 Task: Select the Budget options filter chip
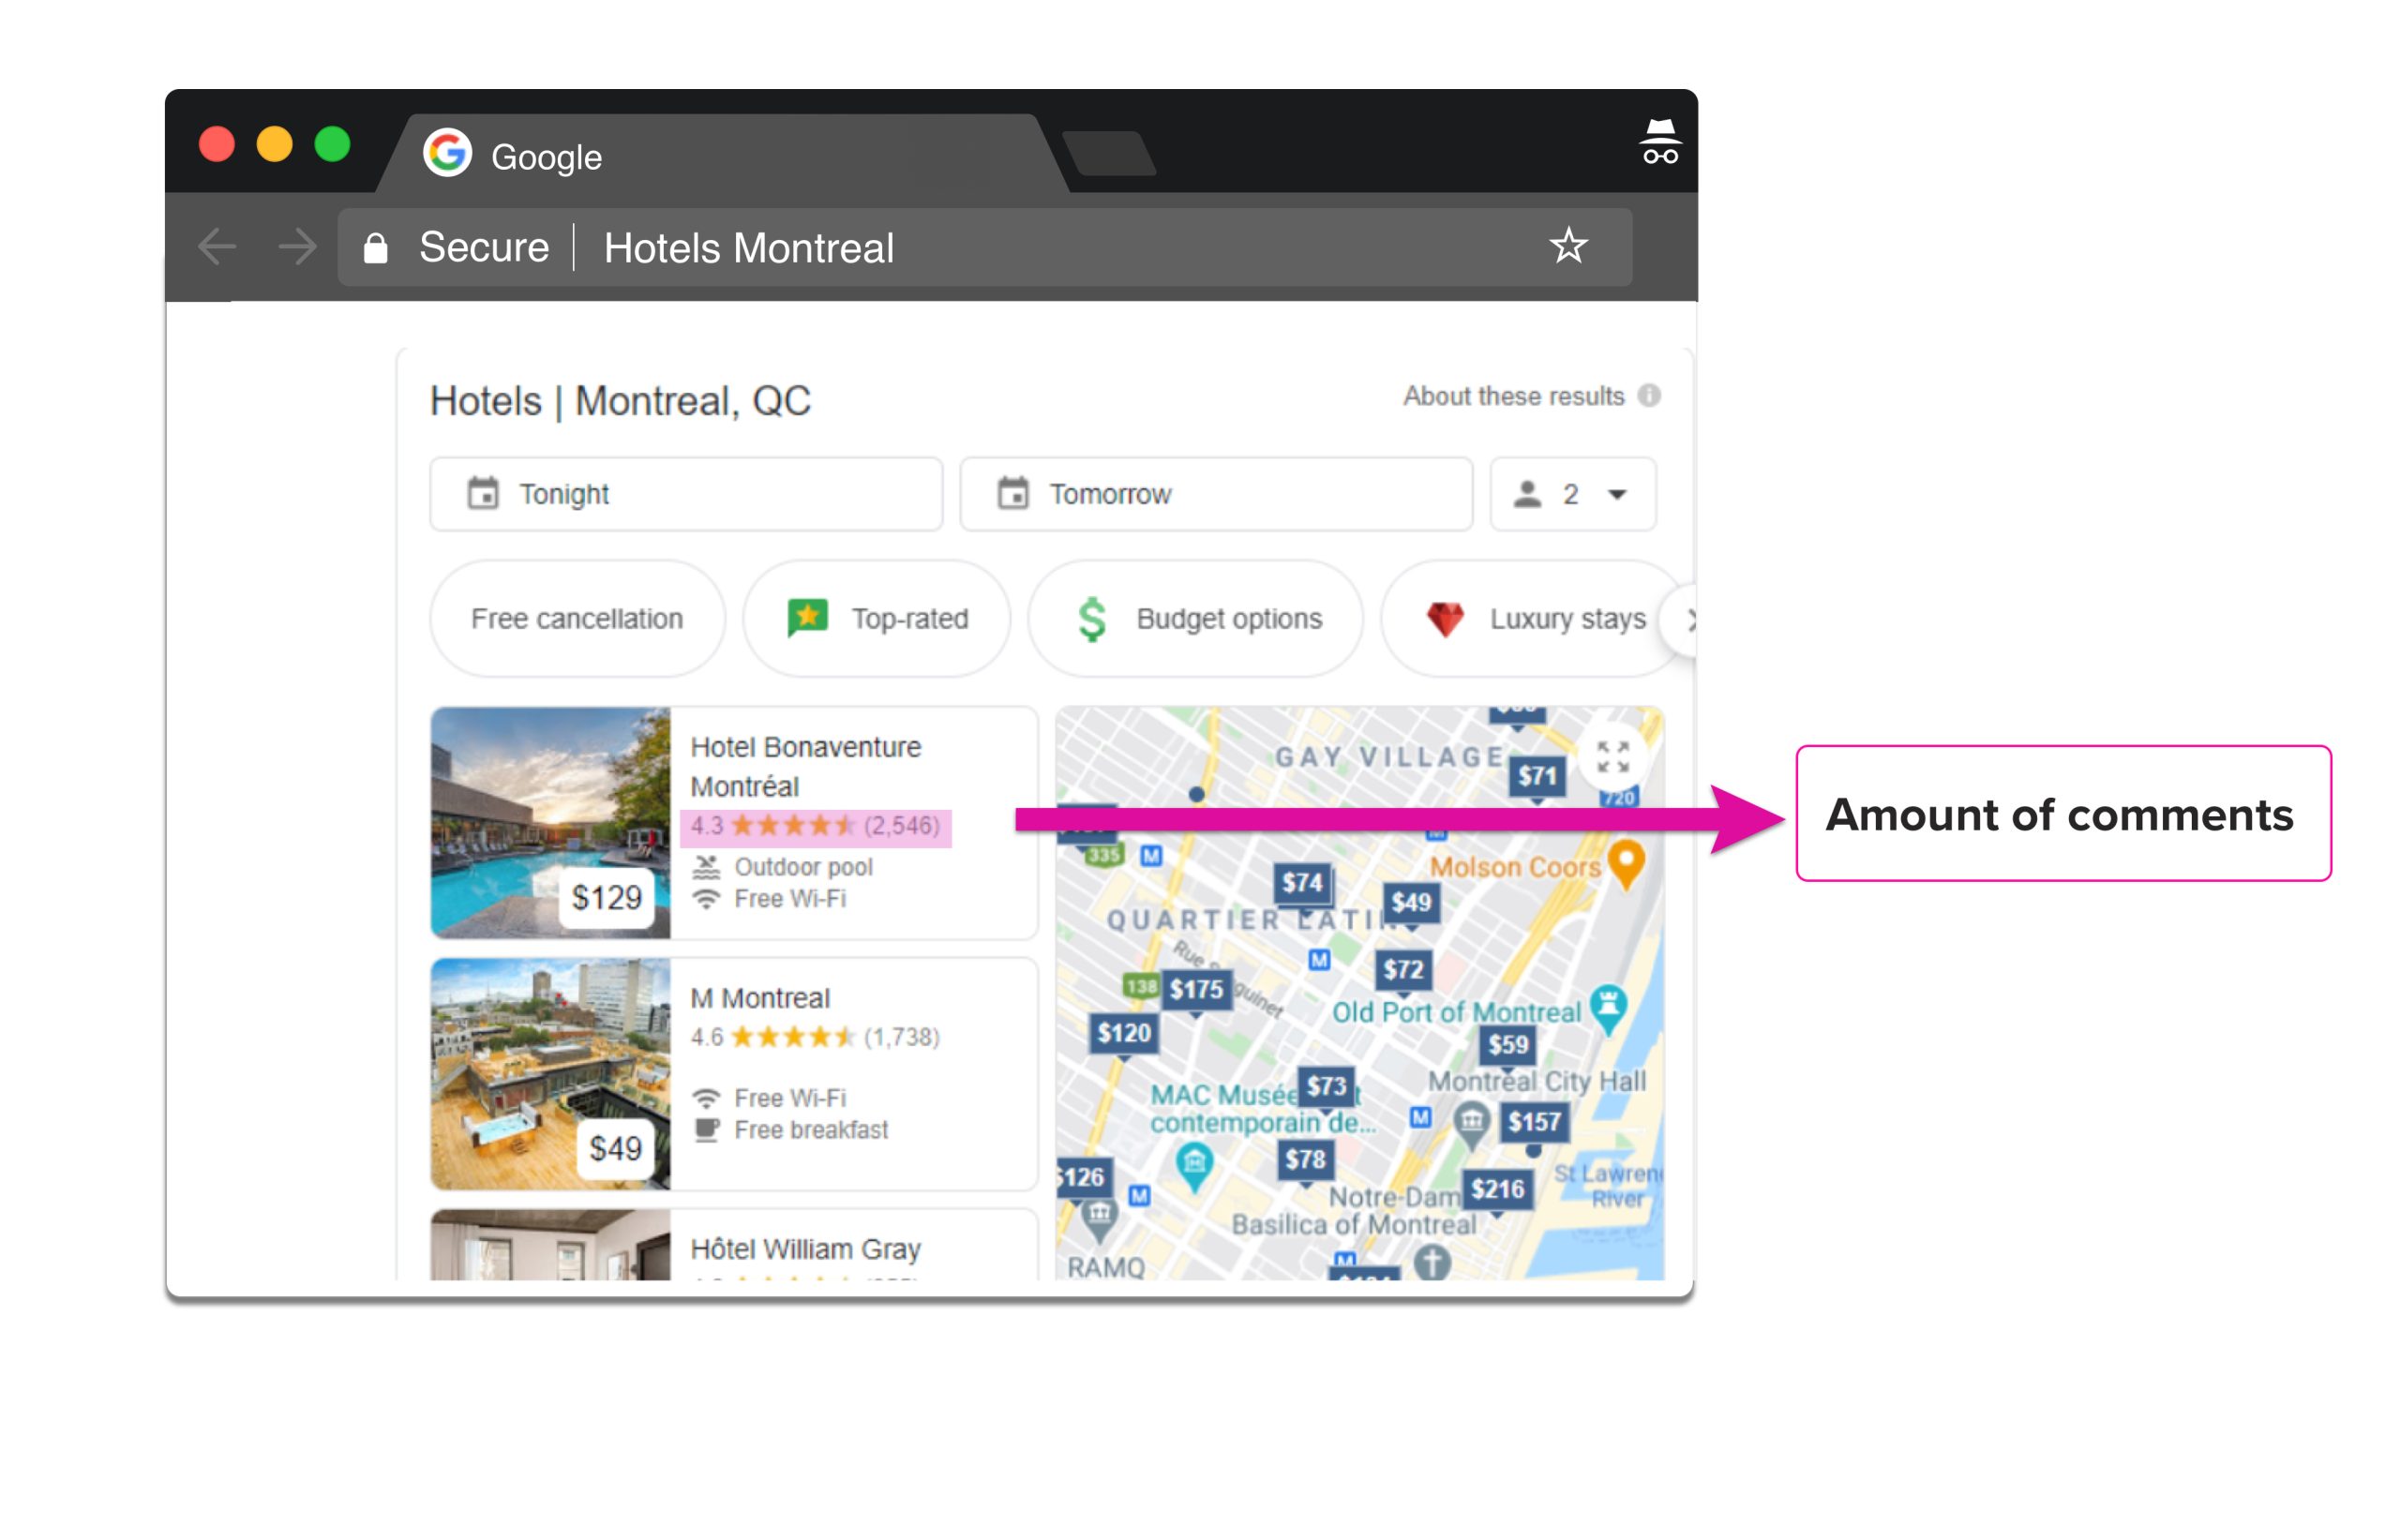(1196, 619)
